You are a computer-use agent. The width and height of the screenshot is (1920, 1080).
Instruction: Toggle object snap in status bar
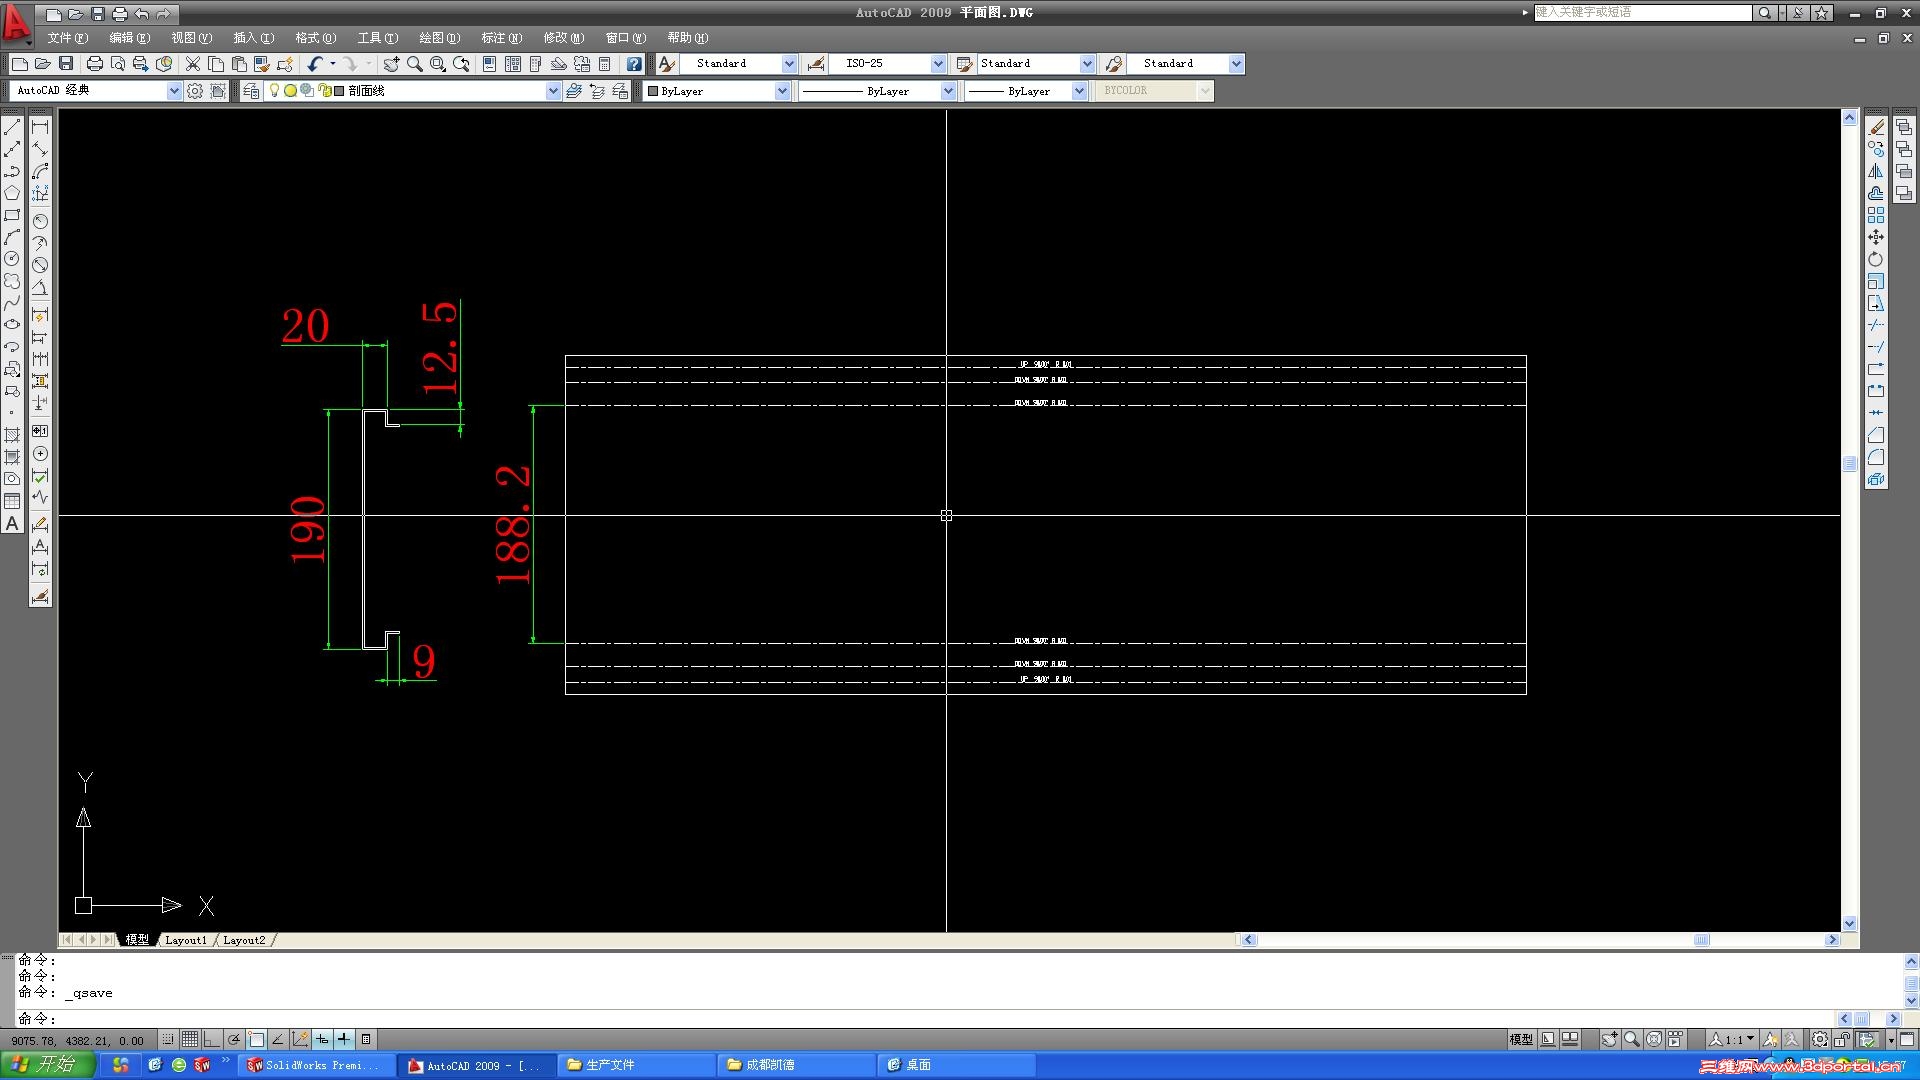256,1040
